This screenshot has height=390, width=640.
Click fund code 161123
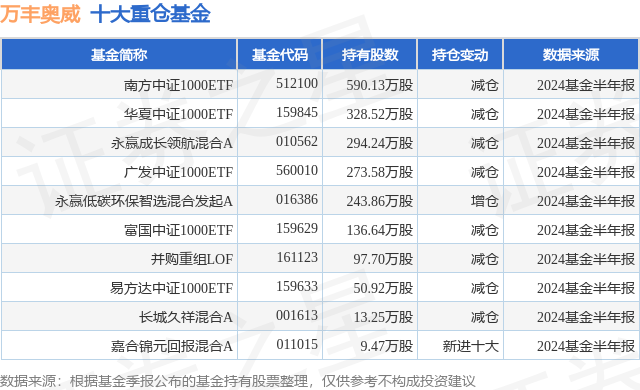[297, 257]
